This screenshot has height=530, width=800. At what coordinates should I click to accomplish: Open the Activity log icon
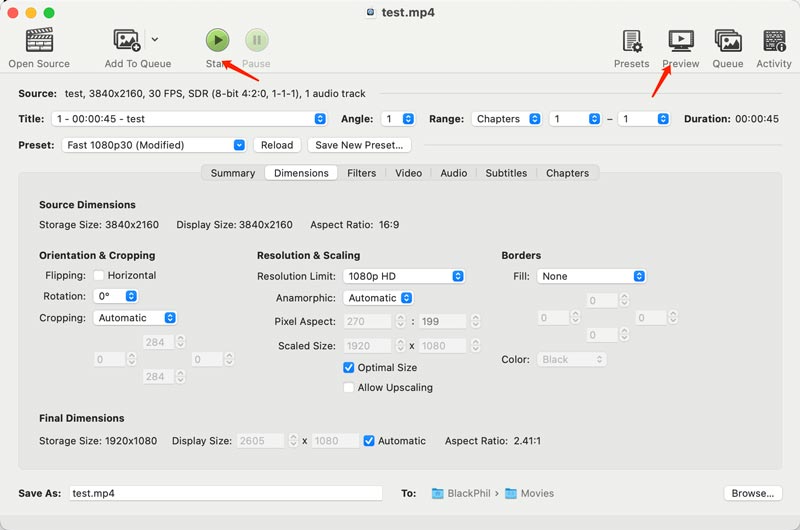click(774, 41)
